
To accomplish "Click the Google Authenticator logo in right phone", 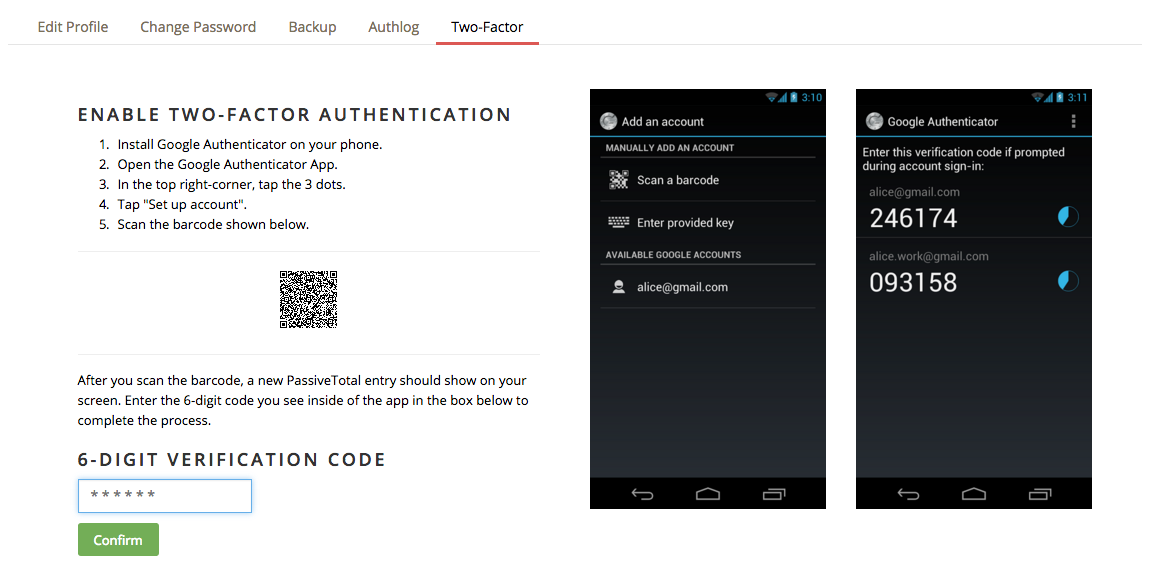I will (874, 121).
